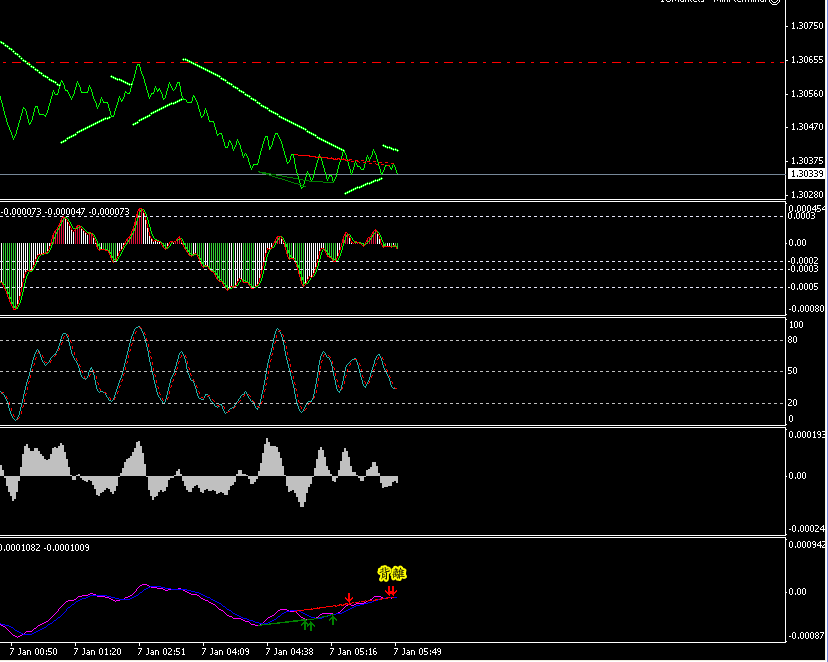Click the 7 Jan 05:16 time label
828x662 pixels.
tap(354, 652)
